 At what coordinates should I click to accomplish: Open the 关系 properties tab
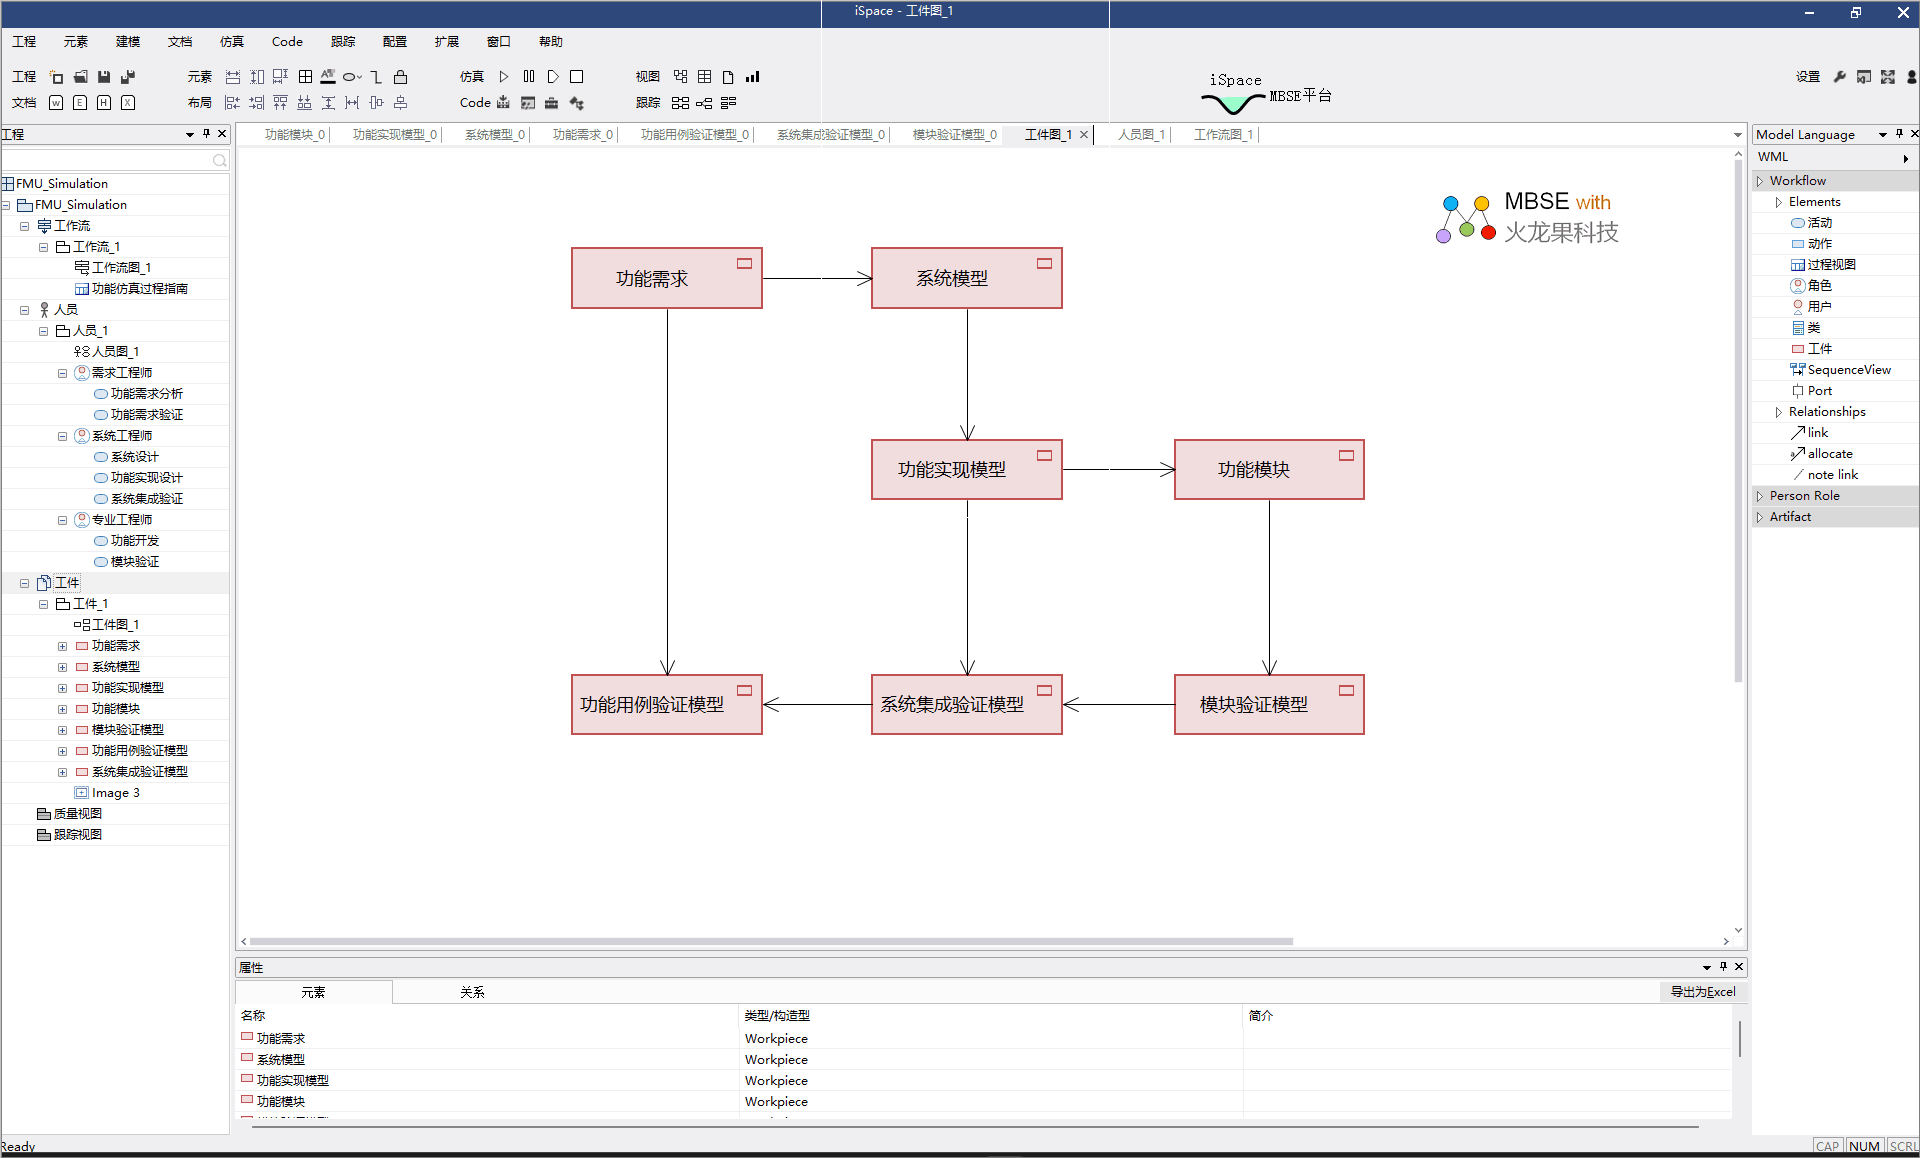(472, 992)
